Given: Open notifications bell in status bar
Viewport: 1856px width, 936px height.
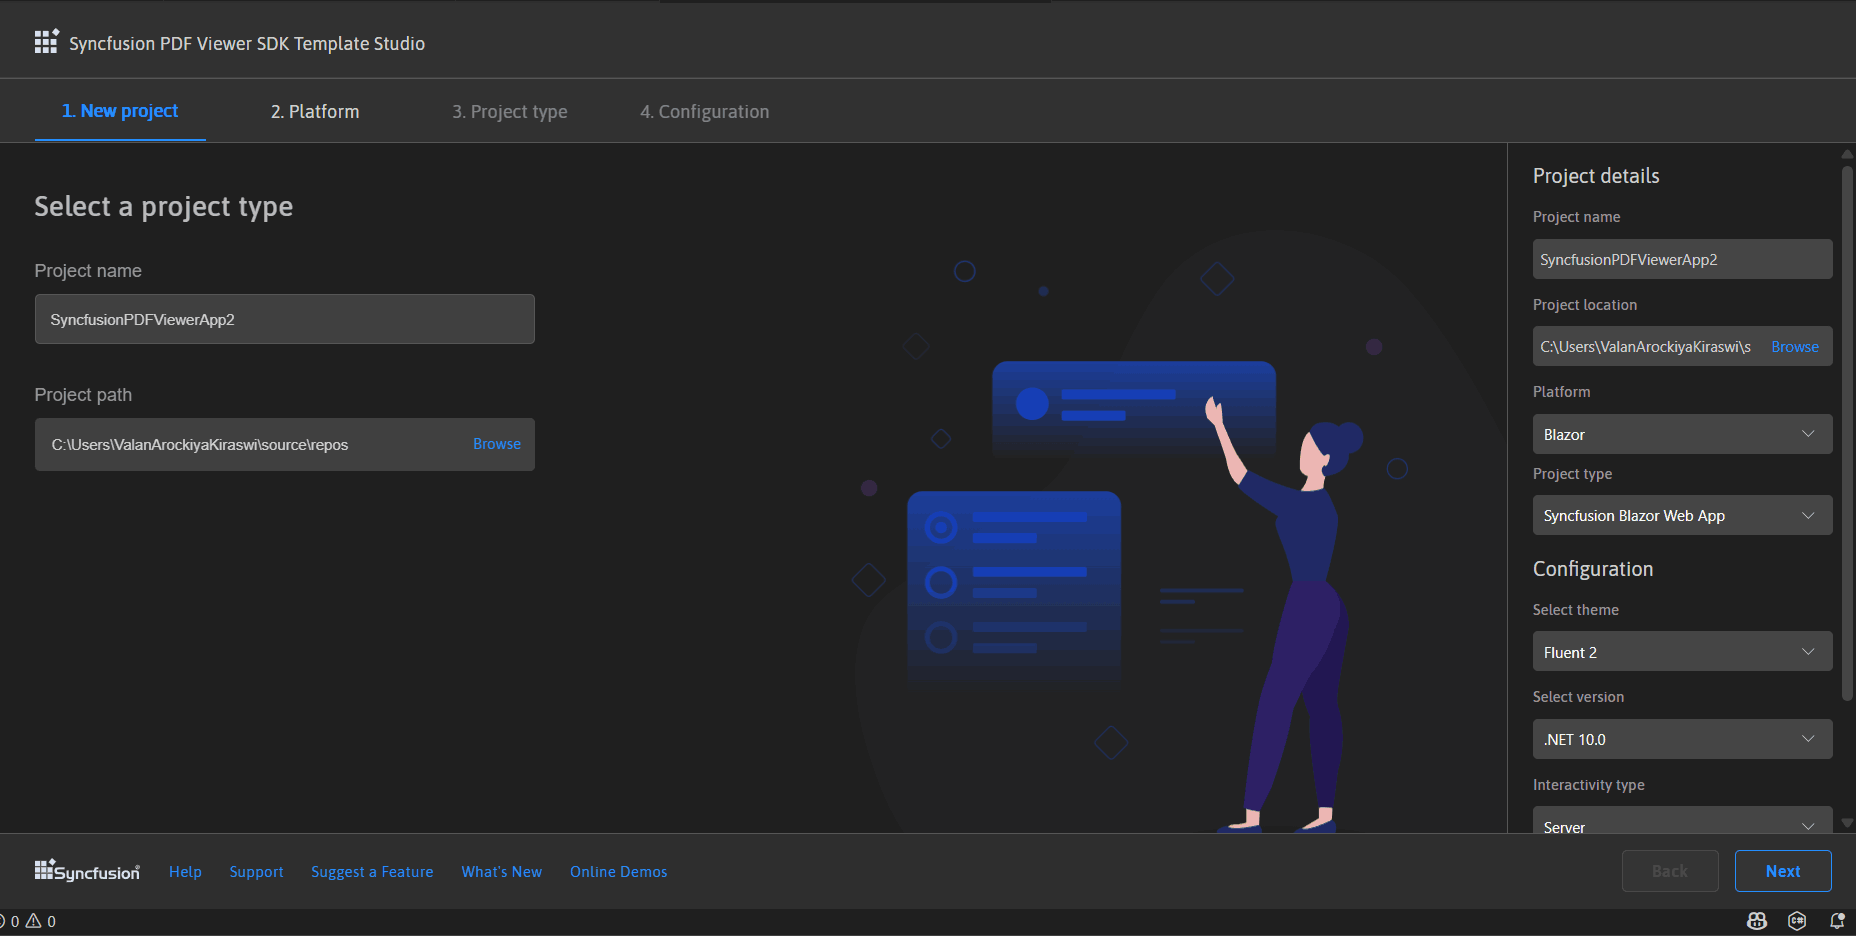Looking at the screenshot, I should [x=1837, y=921].
